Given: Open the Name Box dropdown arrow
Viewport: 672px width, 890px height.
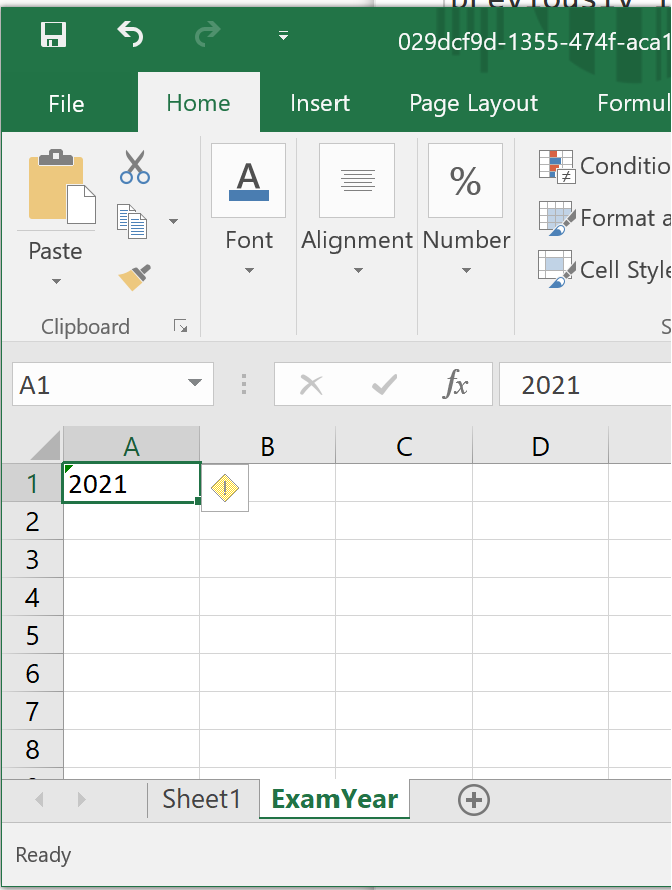Looking at the screenshot, I should pyautogui.click(x=194, y=385).
